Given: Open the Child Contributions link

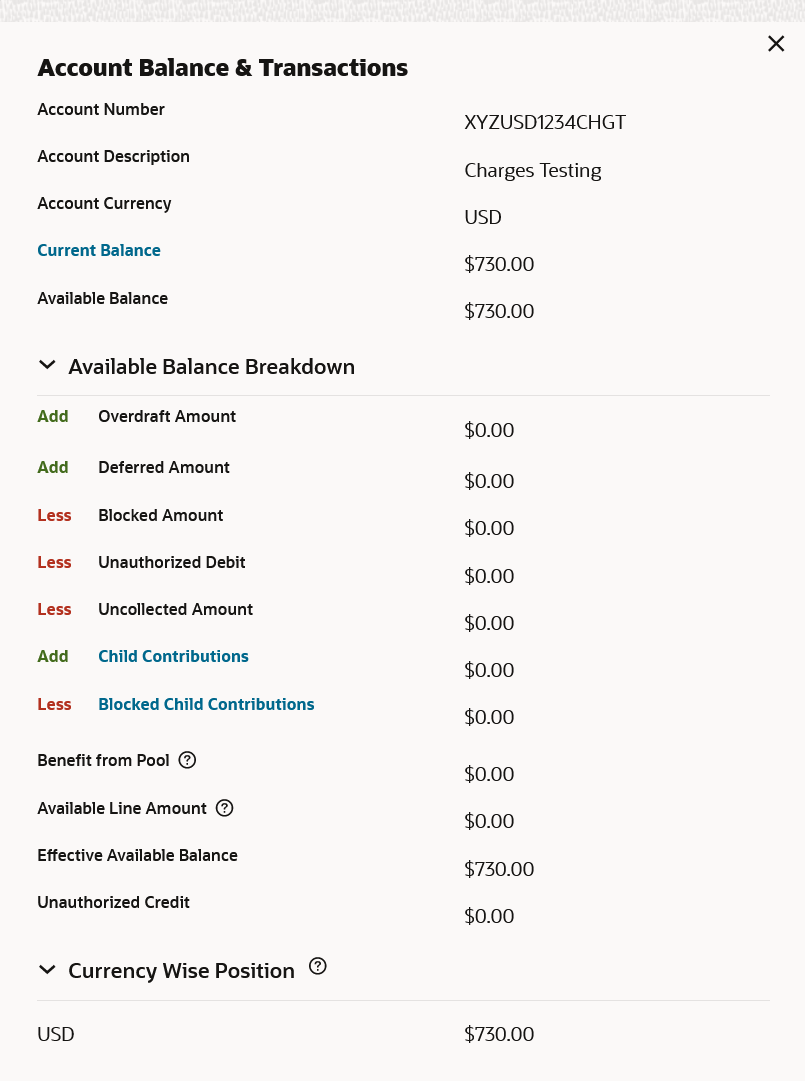Looking at the screenshot, I should 173,657.
